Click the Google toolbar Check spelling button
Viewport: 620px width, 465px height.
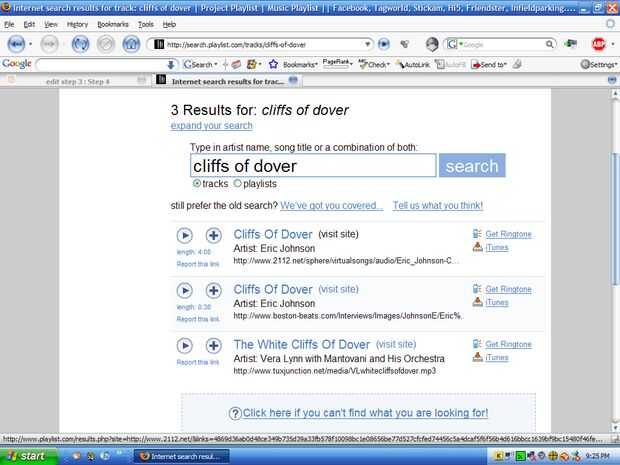coord(374,64)
